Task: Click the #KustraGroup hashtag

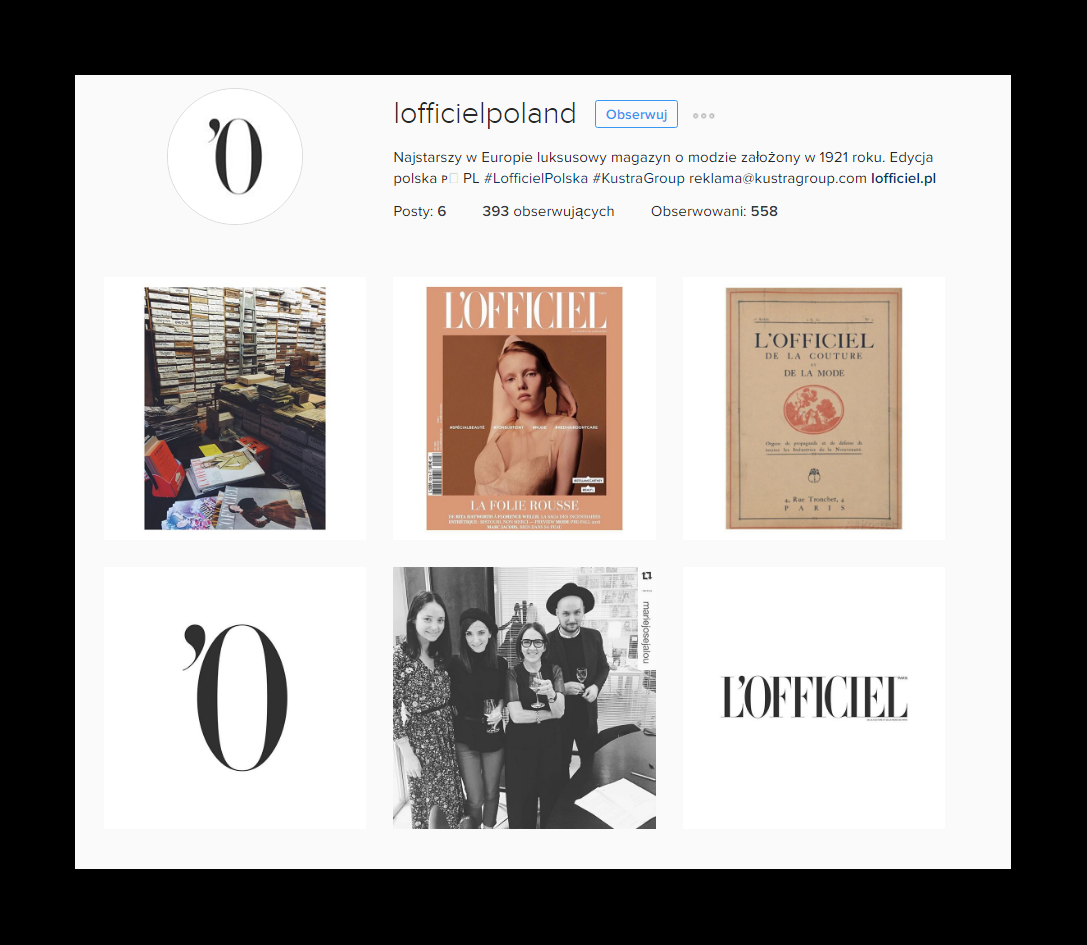Action: [x=638, y=178]
